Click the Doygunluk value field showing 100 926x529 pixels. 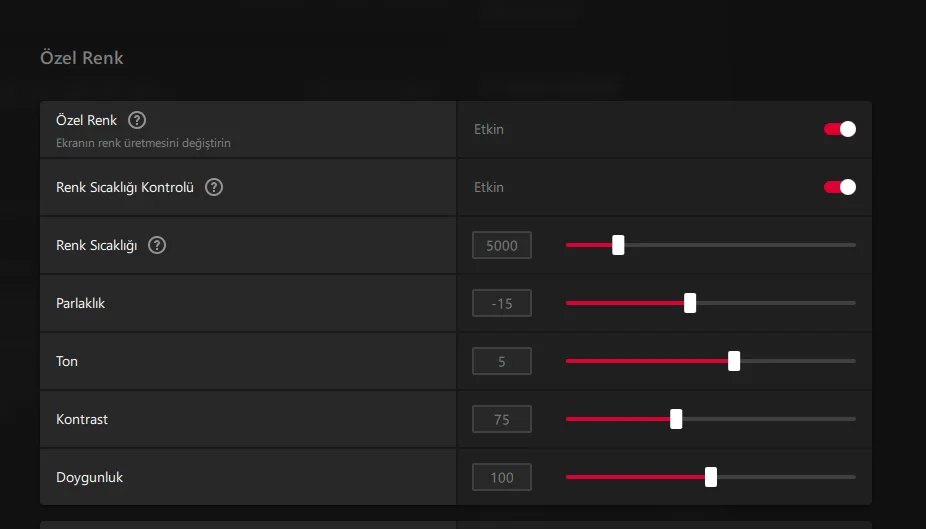click(502, 477)
